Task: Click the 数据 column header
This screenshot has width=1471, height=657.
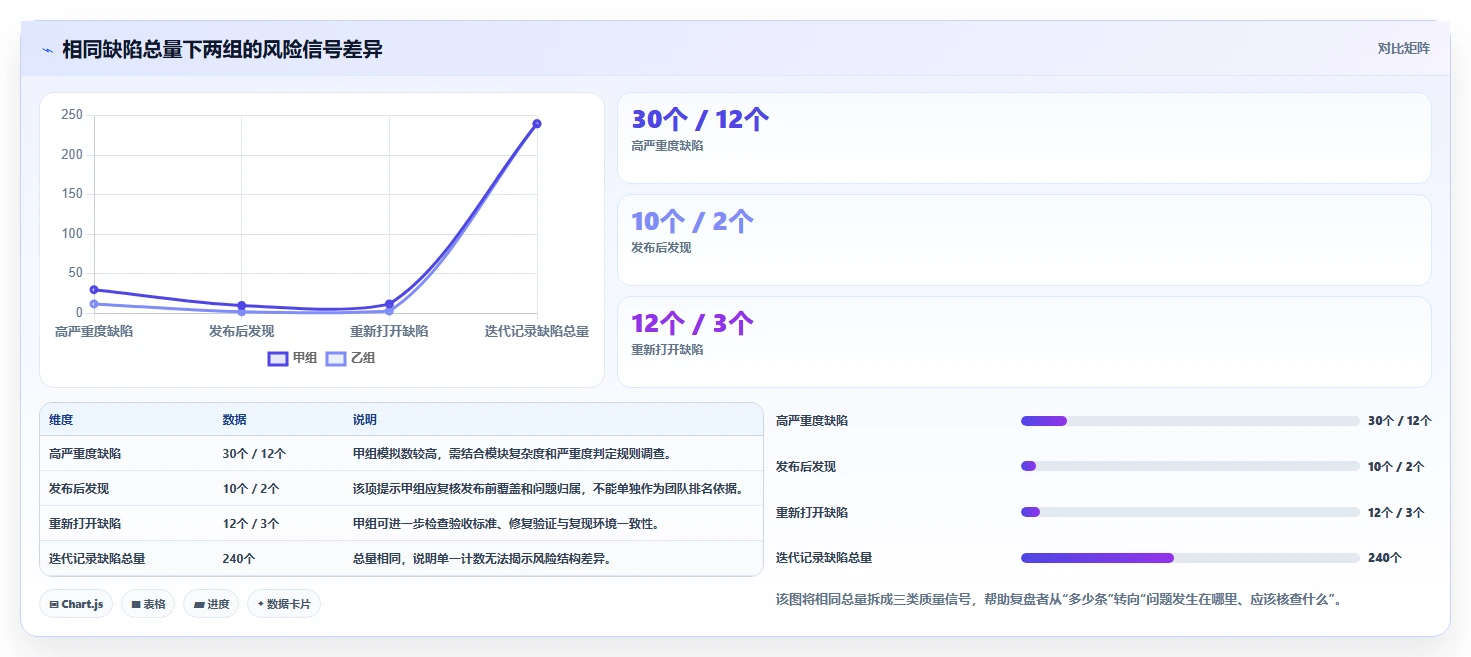Action: 234,420
